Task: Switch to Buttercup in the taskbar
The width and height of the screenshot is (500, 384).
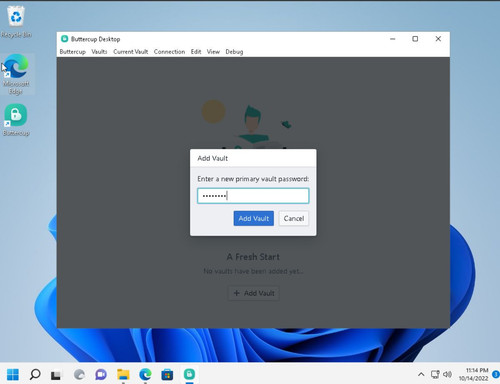Action: tap(189, 374)
